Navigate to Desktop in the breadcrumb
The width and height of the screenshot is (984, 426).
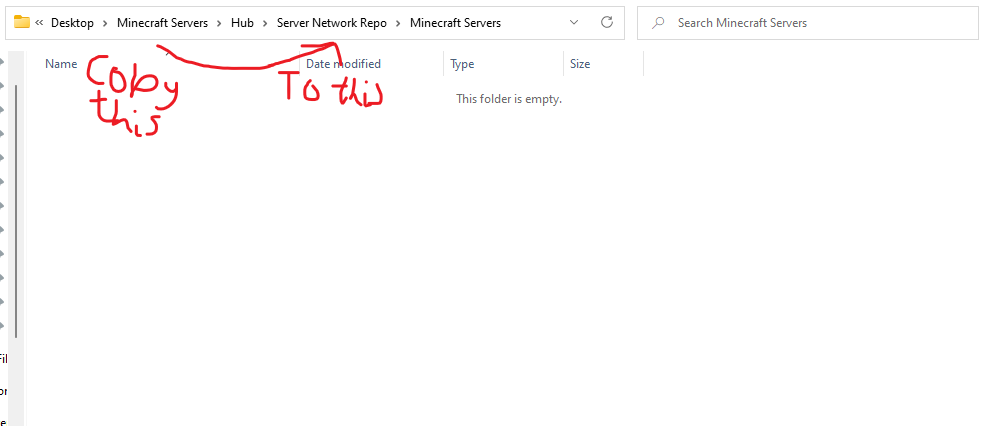[72, 23]
